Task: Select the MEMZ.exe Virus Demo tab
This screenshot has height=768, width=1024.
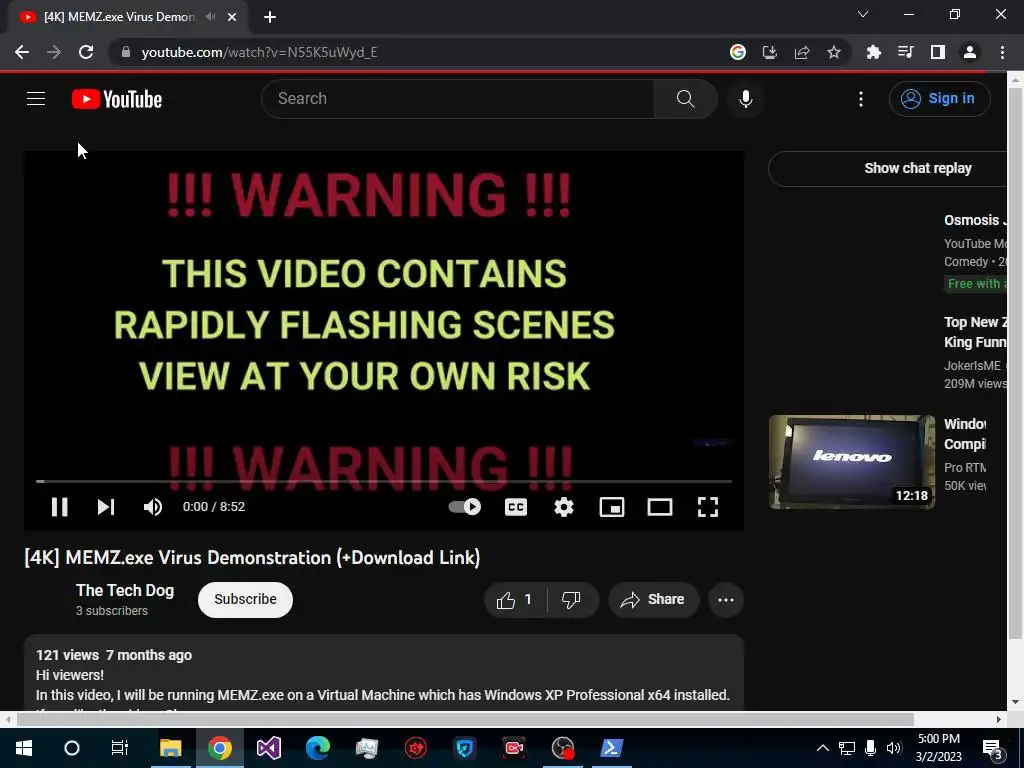Action: point(119,17)
